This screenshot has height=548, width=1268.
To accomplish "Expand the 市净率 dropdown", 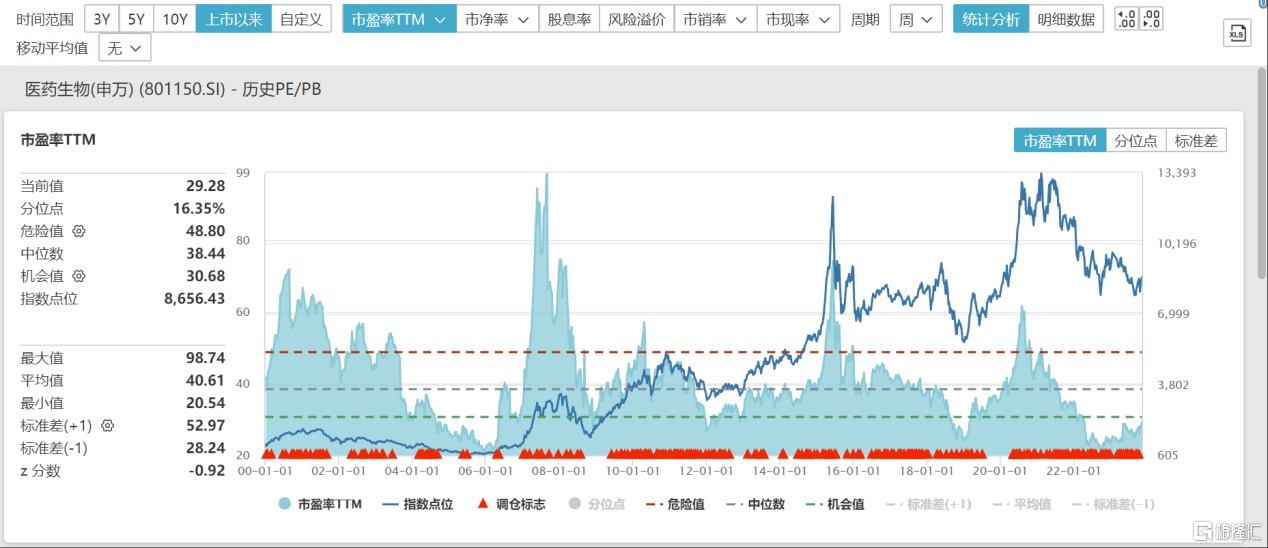I will point(497,19).
